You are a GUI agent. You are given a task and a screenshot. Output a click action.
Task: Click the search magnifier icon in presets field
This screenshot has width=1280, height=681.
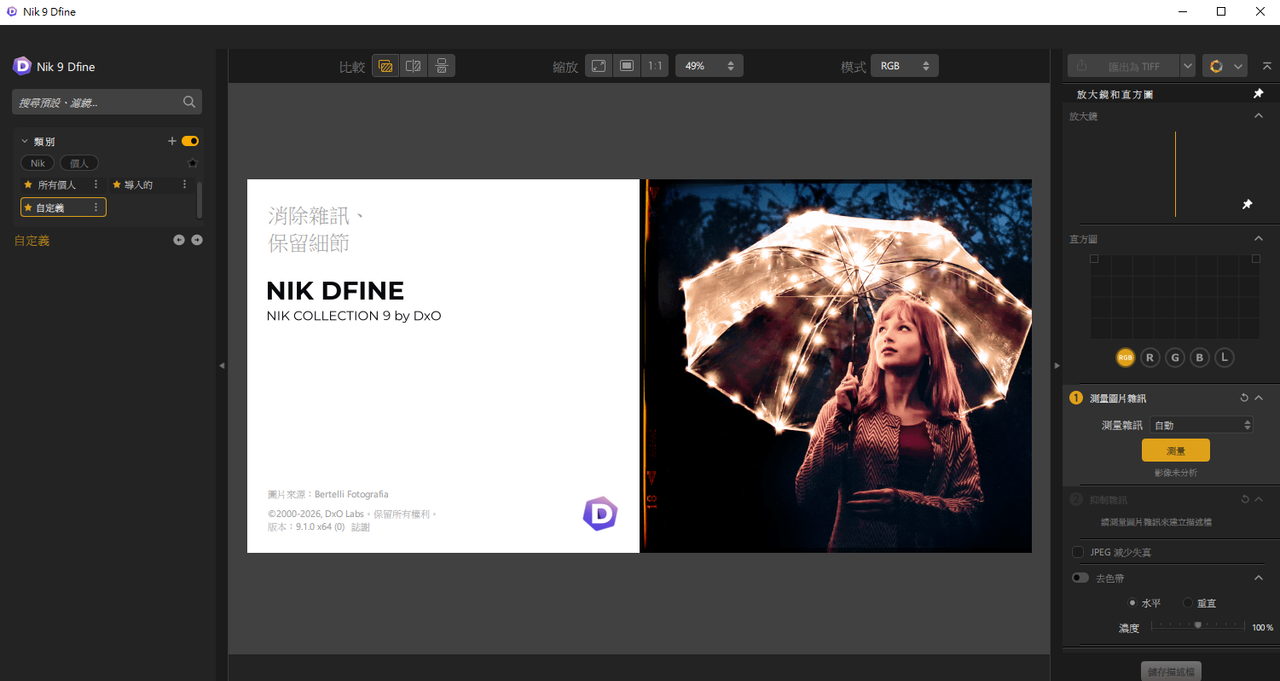tap(189, 102)
